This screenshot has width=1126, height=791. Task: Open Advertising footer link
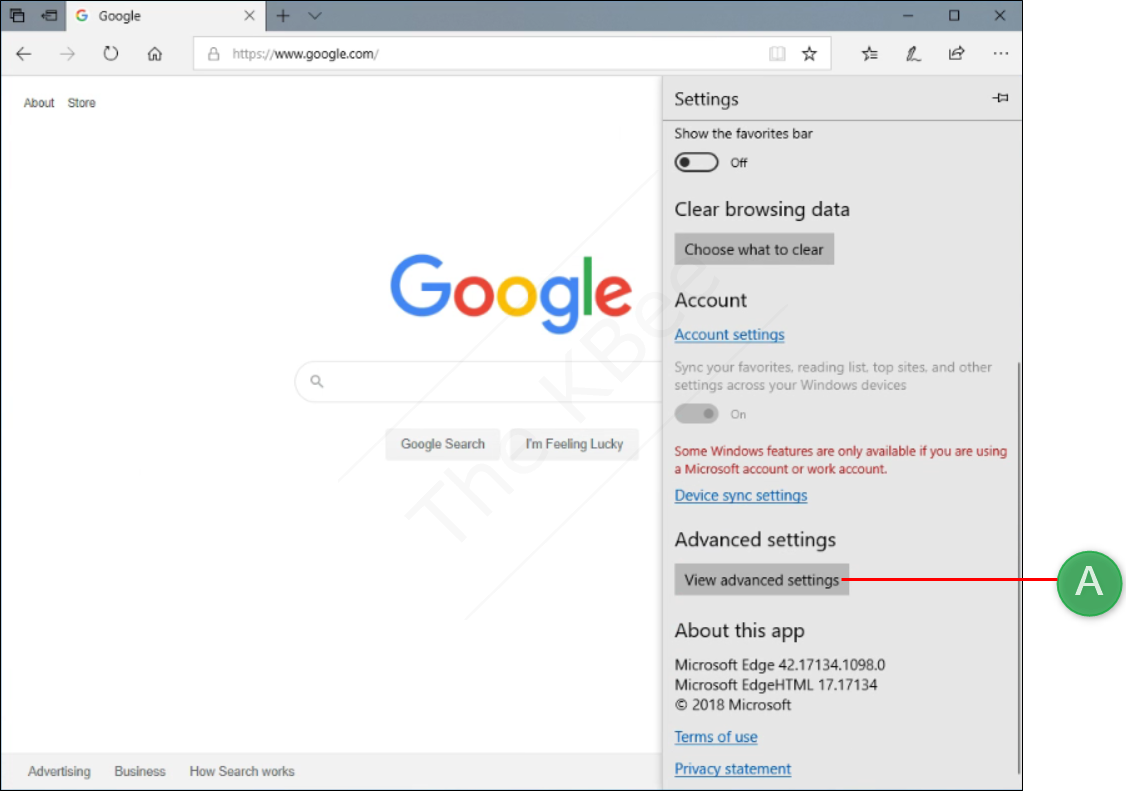[x=59, y=771]
